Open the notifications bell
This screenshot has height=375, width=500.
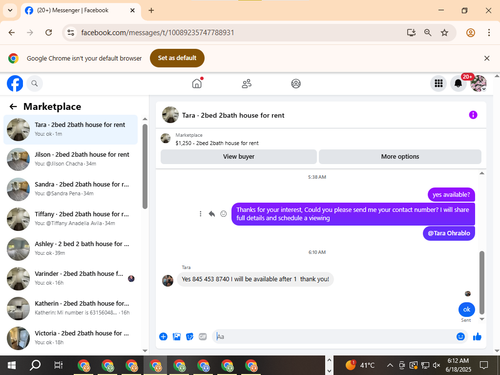[x=458, y=83]
